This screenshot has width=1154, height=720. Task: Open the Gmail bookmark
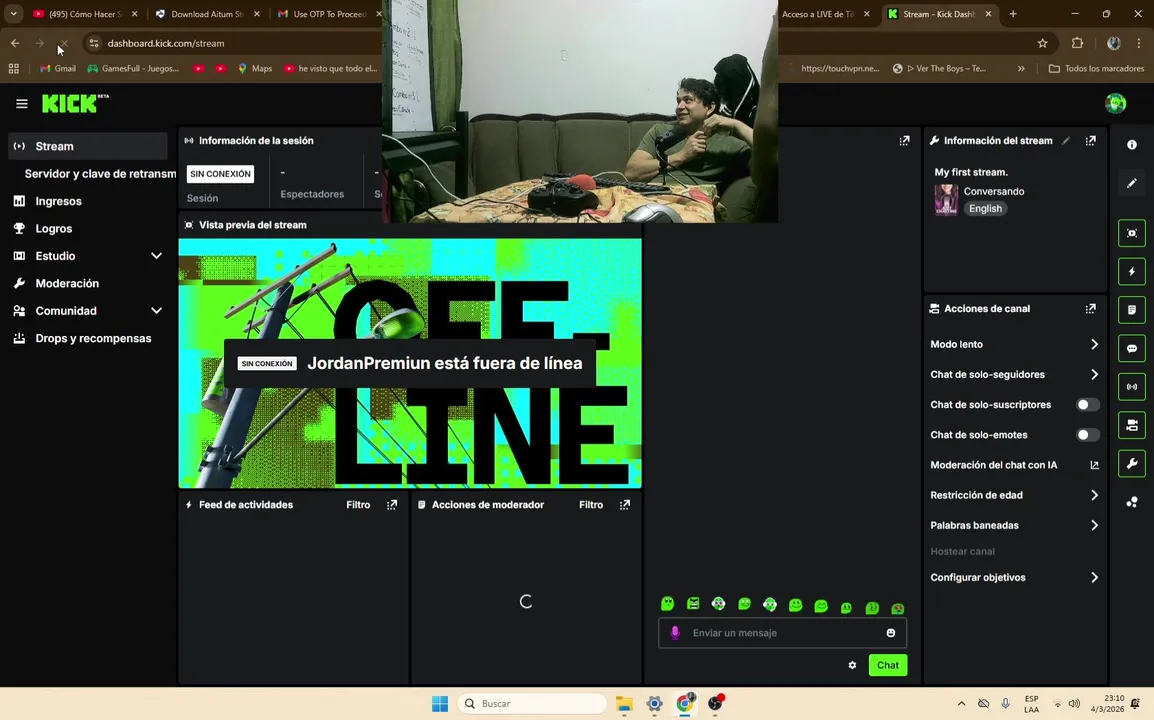[57, 68]
